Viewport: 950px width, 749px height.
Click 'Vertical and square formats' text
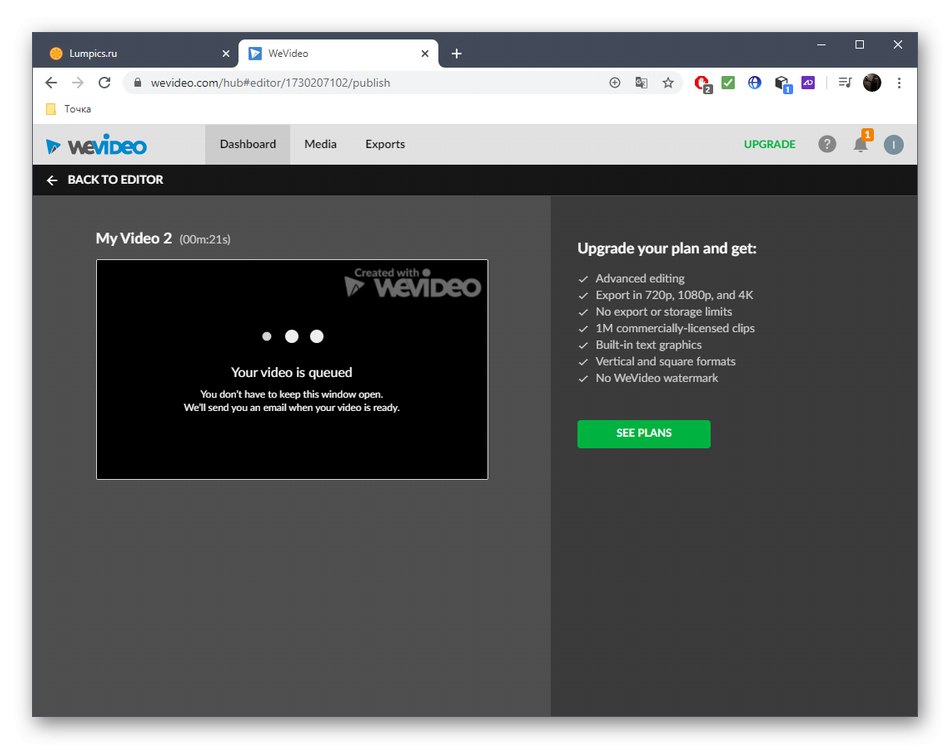665,361
